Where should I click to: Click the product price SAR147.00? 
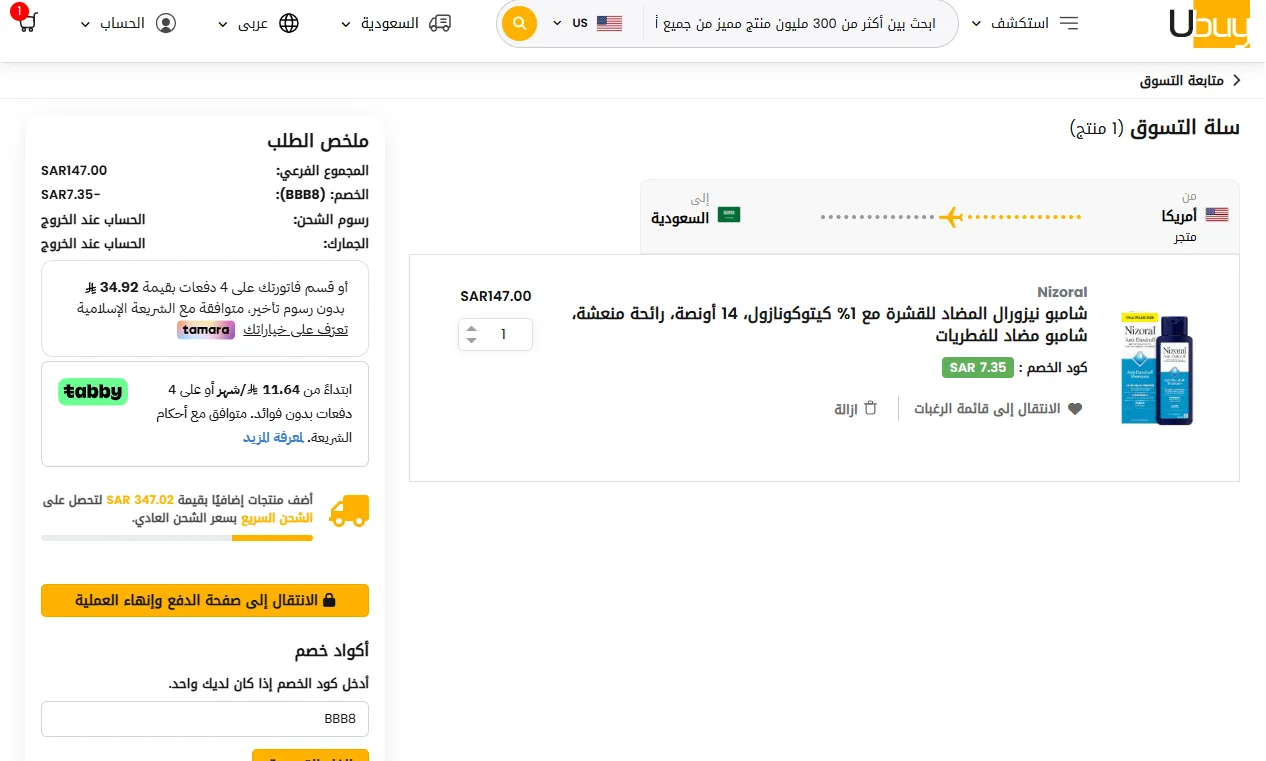pos(496,296)
